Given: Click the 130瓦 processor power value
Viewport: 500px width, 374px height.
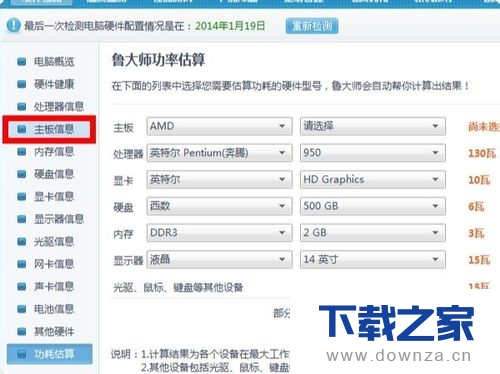Looking at the screenshot, I should 482,153.
